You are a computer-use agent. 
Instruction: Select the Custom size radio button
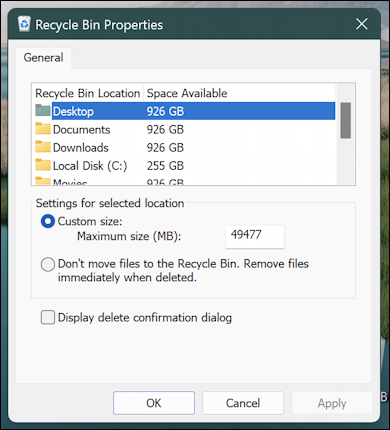(x=48, y=221)
